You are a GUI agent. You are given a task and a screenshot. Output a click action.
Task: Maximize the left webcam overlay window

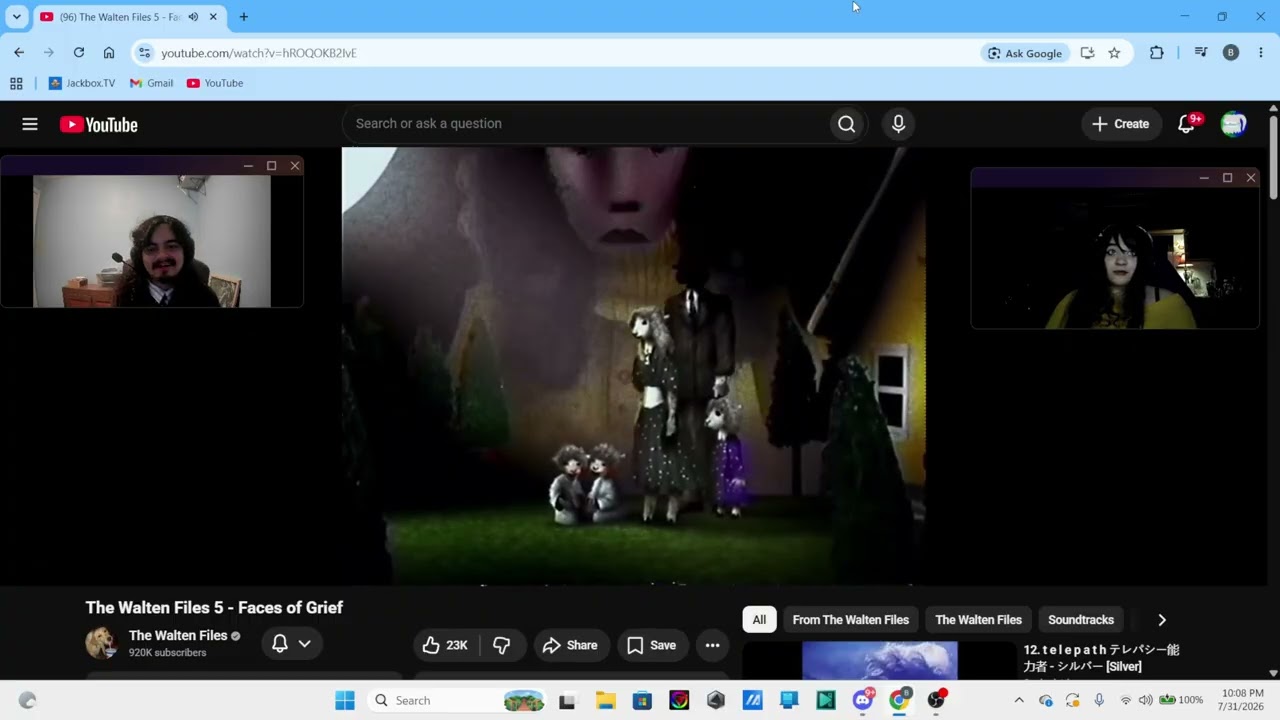[271, 166]
